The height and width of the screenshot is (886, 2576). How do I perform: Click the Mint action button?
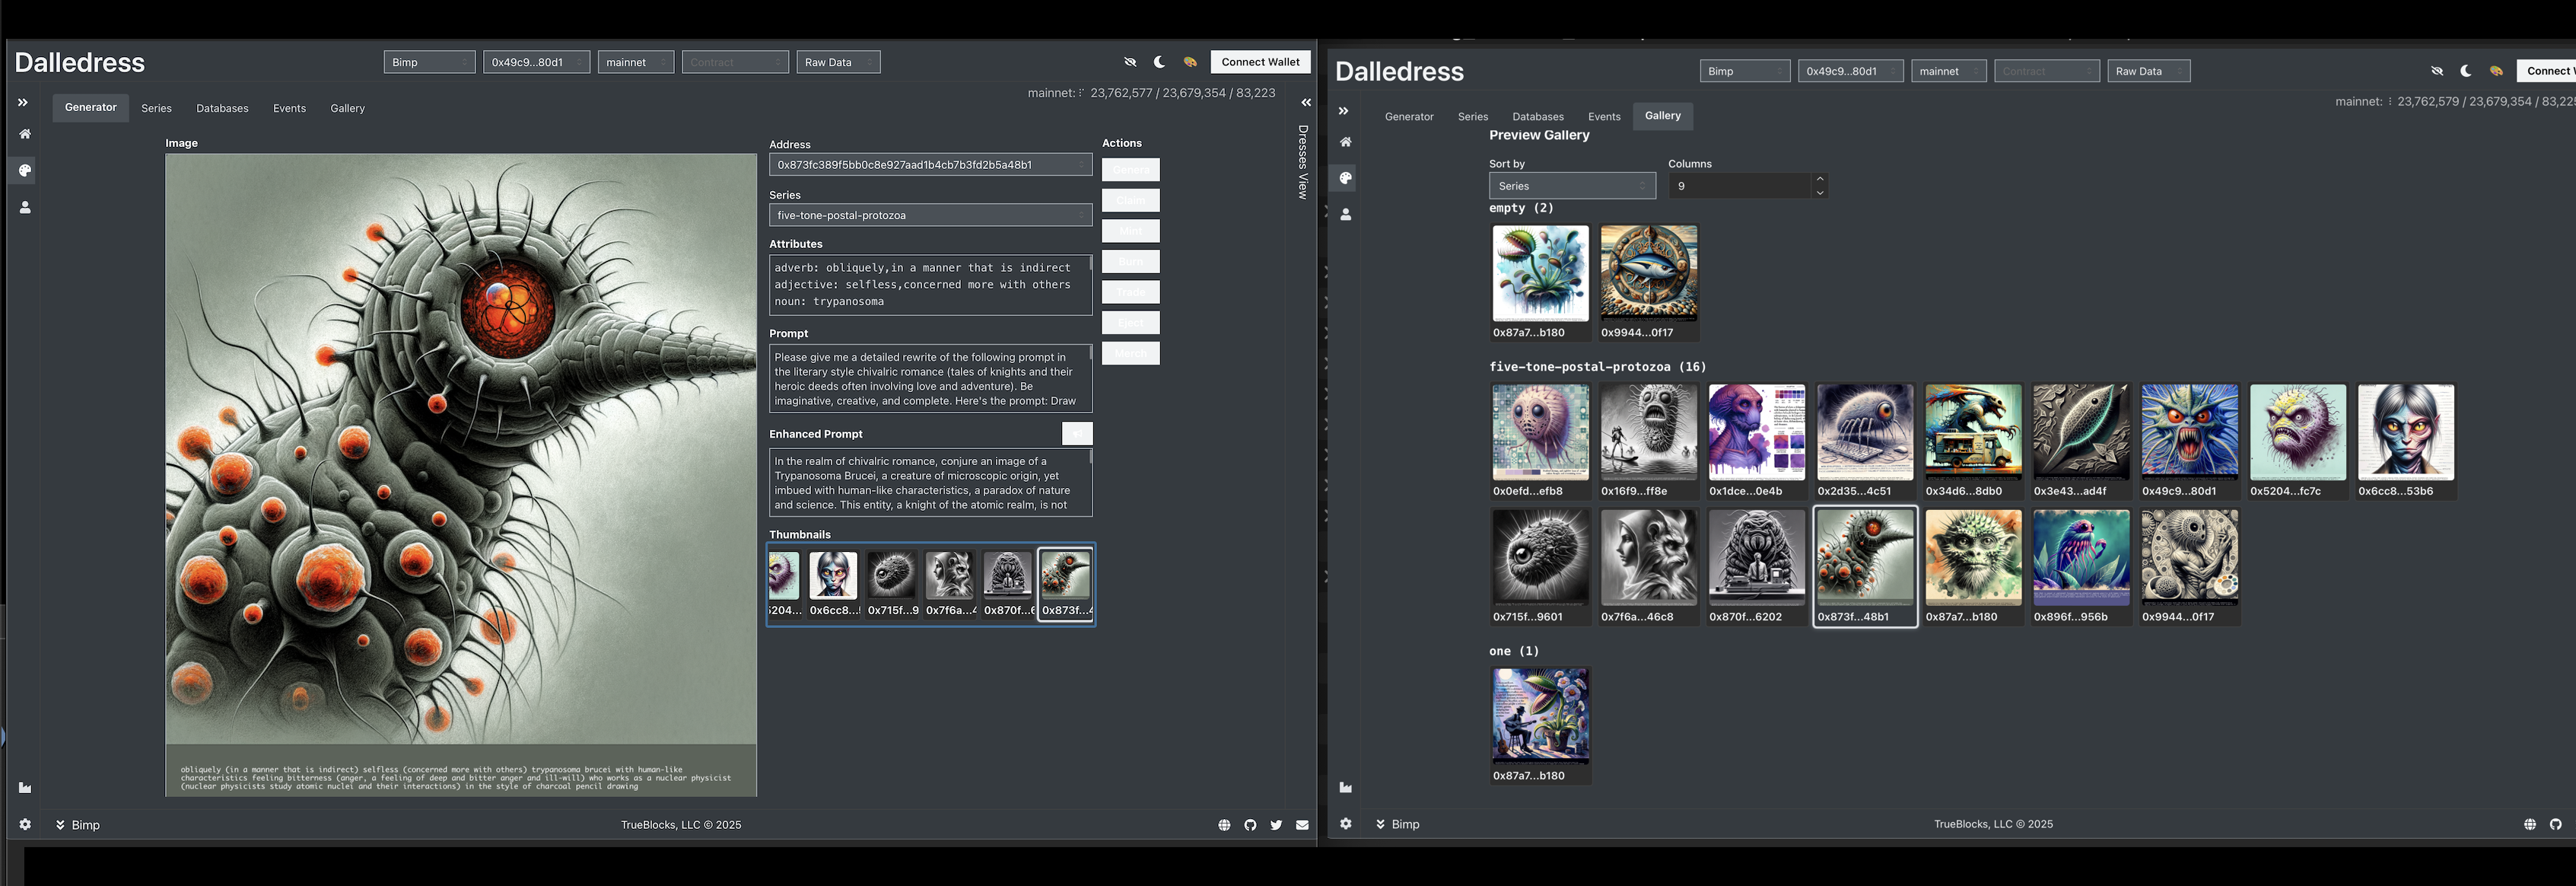point(1131,231)
